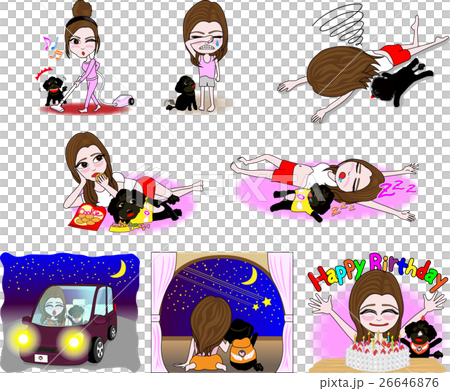Click the birthday cake with candles
Viewport: 450px width, 391px height.
click(377, 352)
